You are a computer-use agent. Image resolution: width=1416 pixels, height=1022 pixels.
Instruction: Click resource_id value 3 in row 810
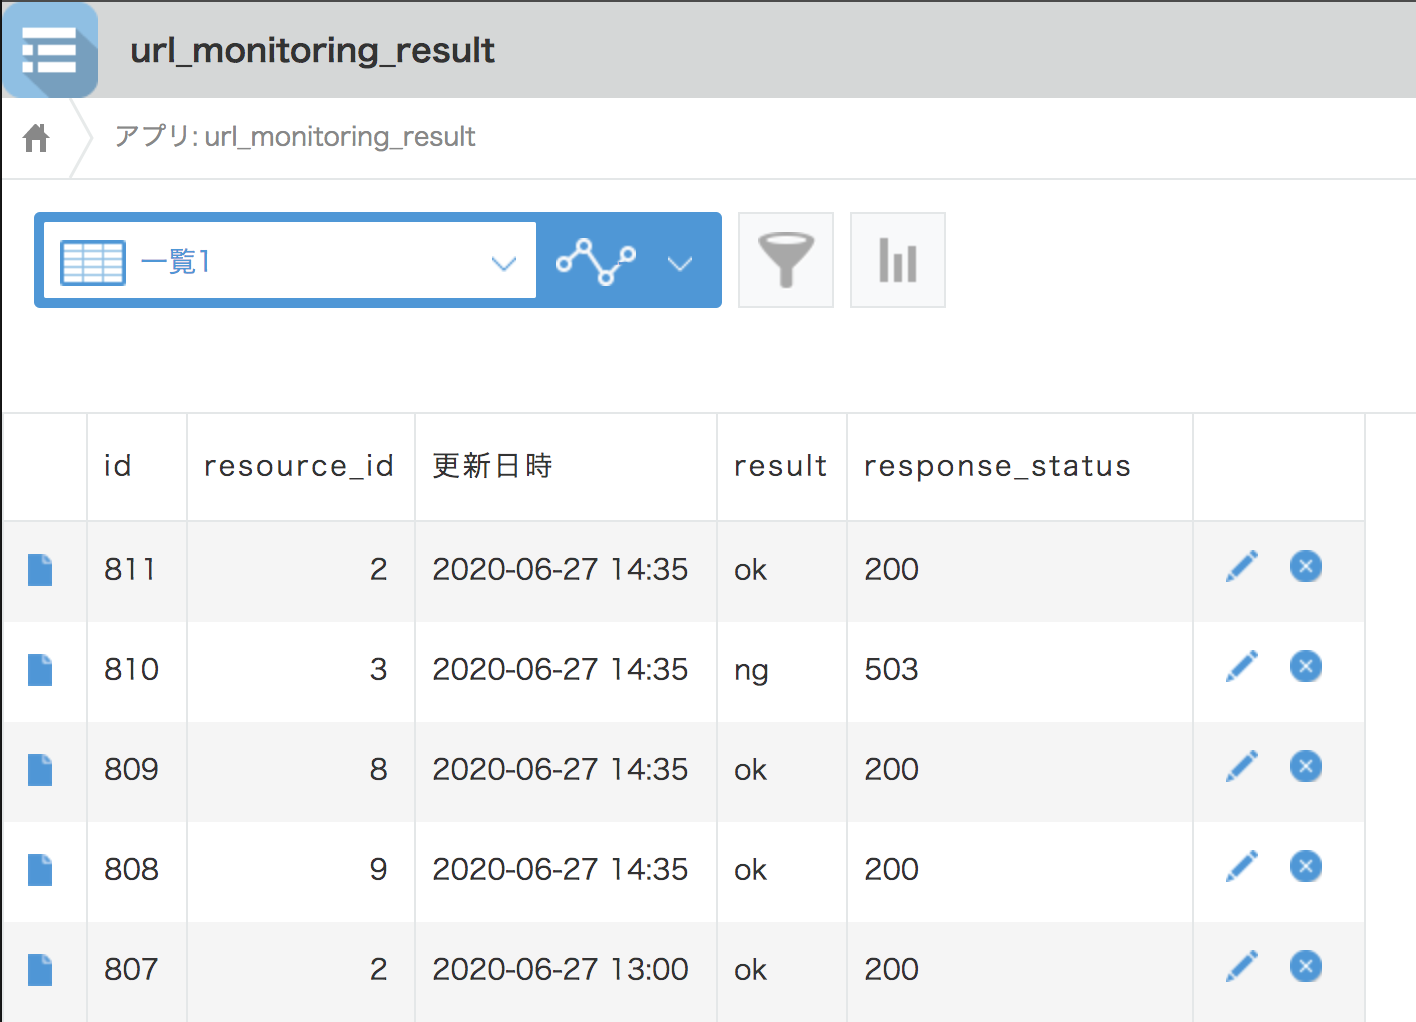tap(378, 669)
